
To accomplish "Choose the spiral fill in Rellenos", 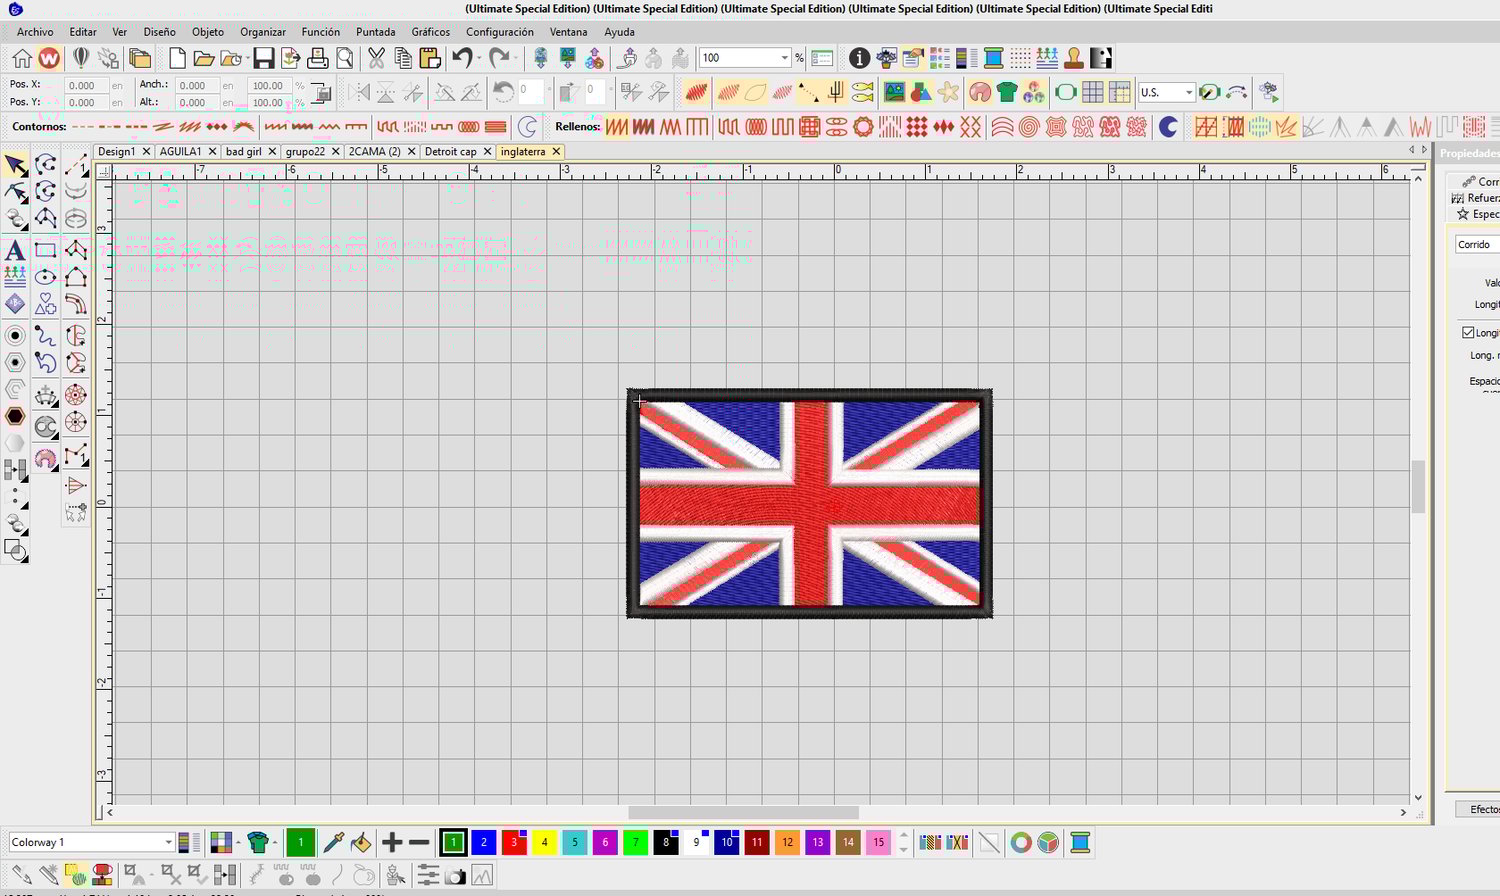I will tap(1028, 127).
